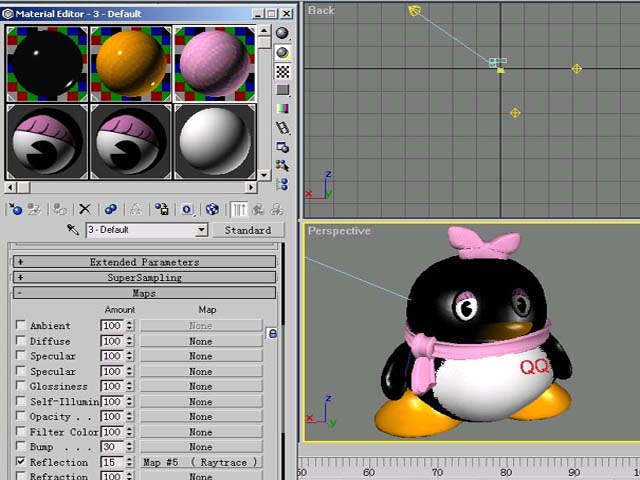Enable the Refraction map checkbox
This screenshot has width=640, height=480.
[20, 476]
